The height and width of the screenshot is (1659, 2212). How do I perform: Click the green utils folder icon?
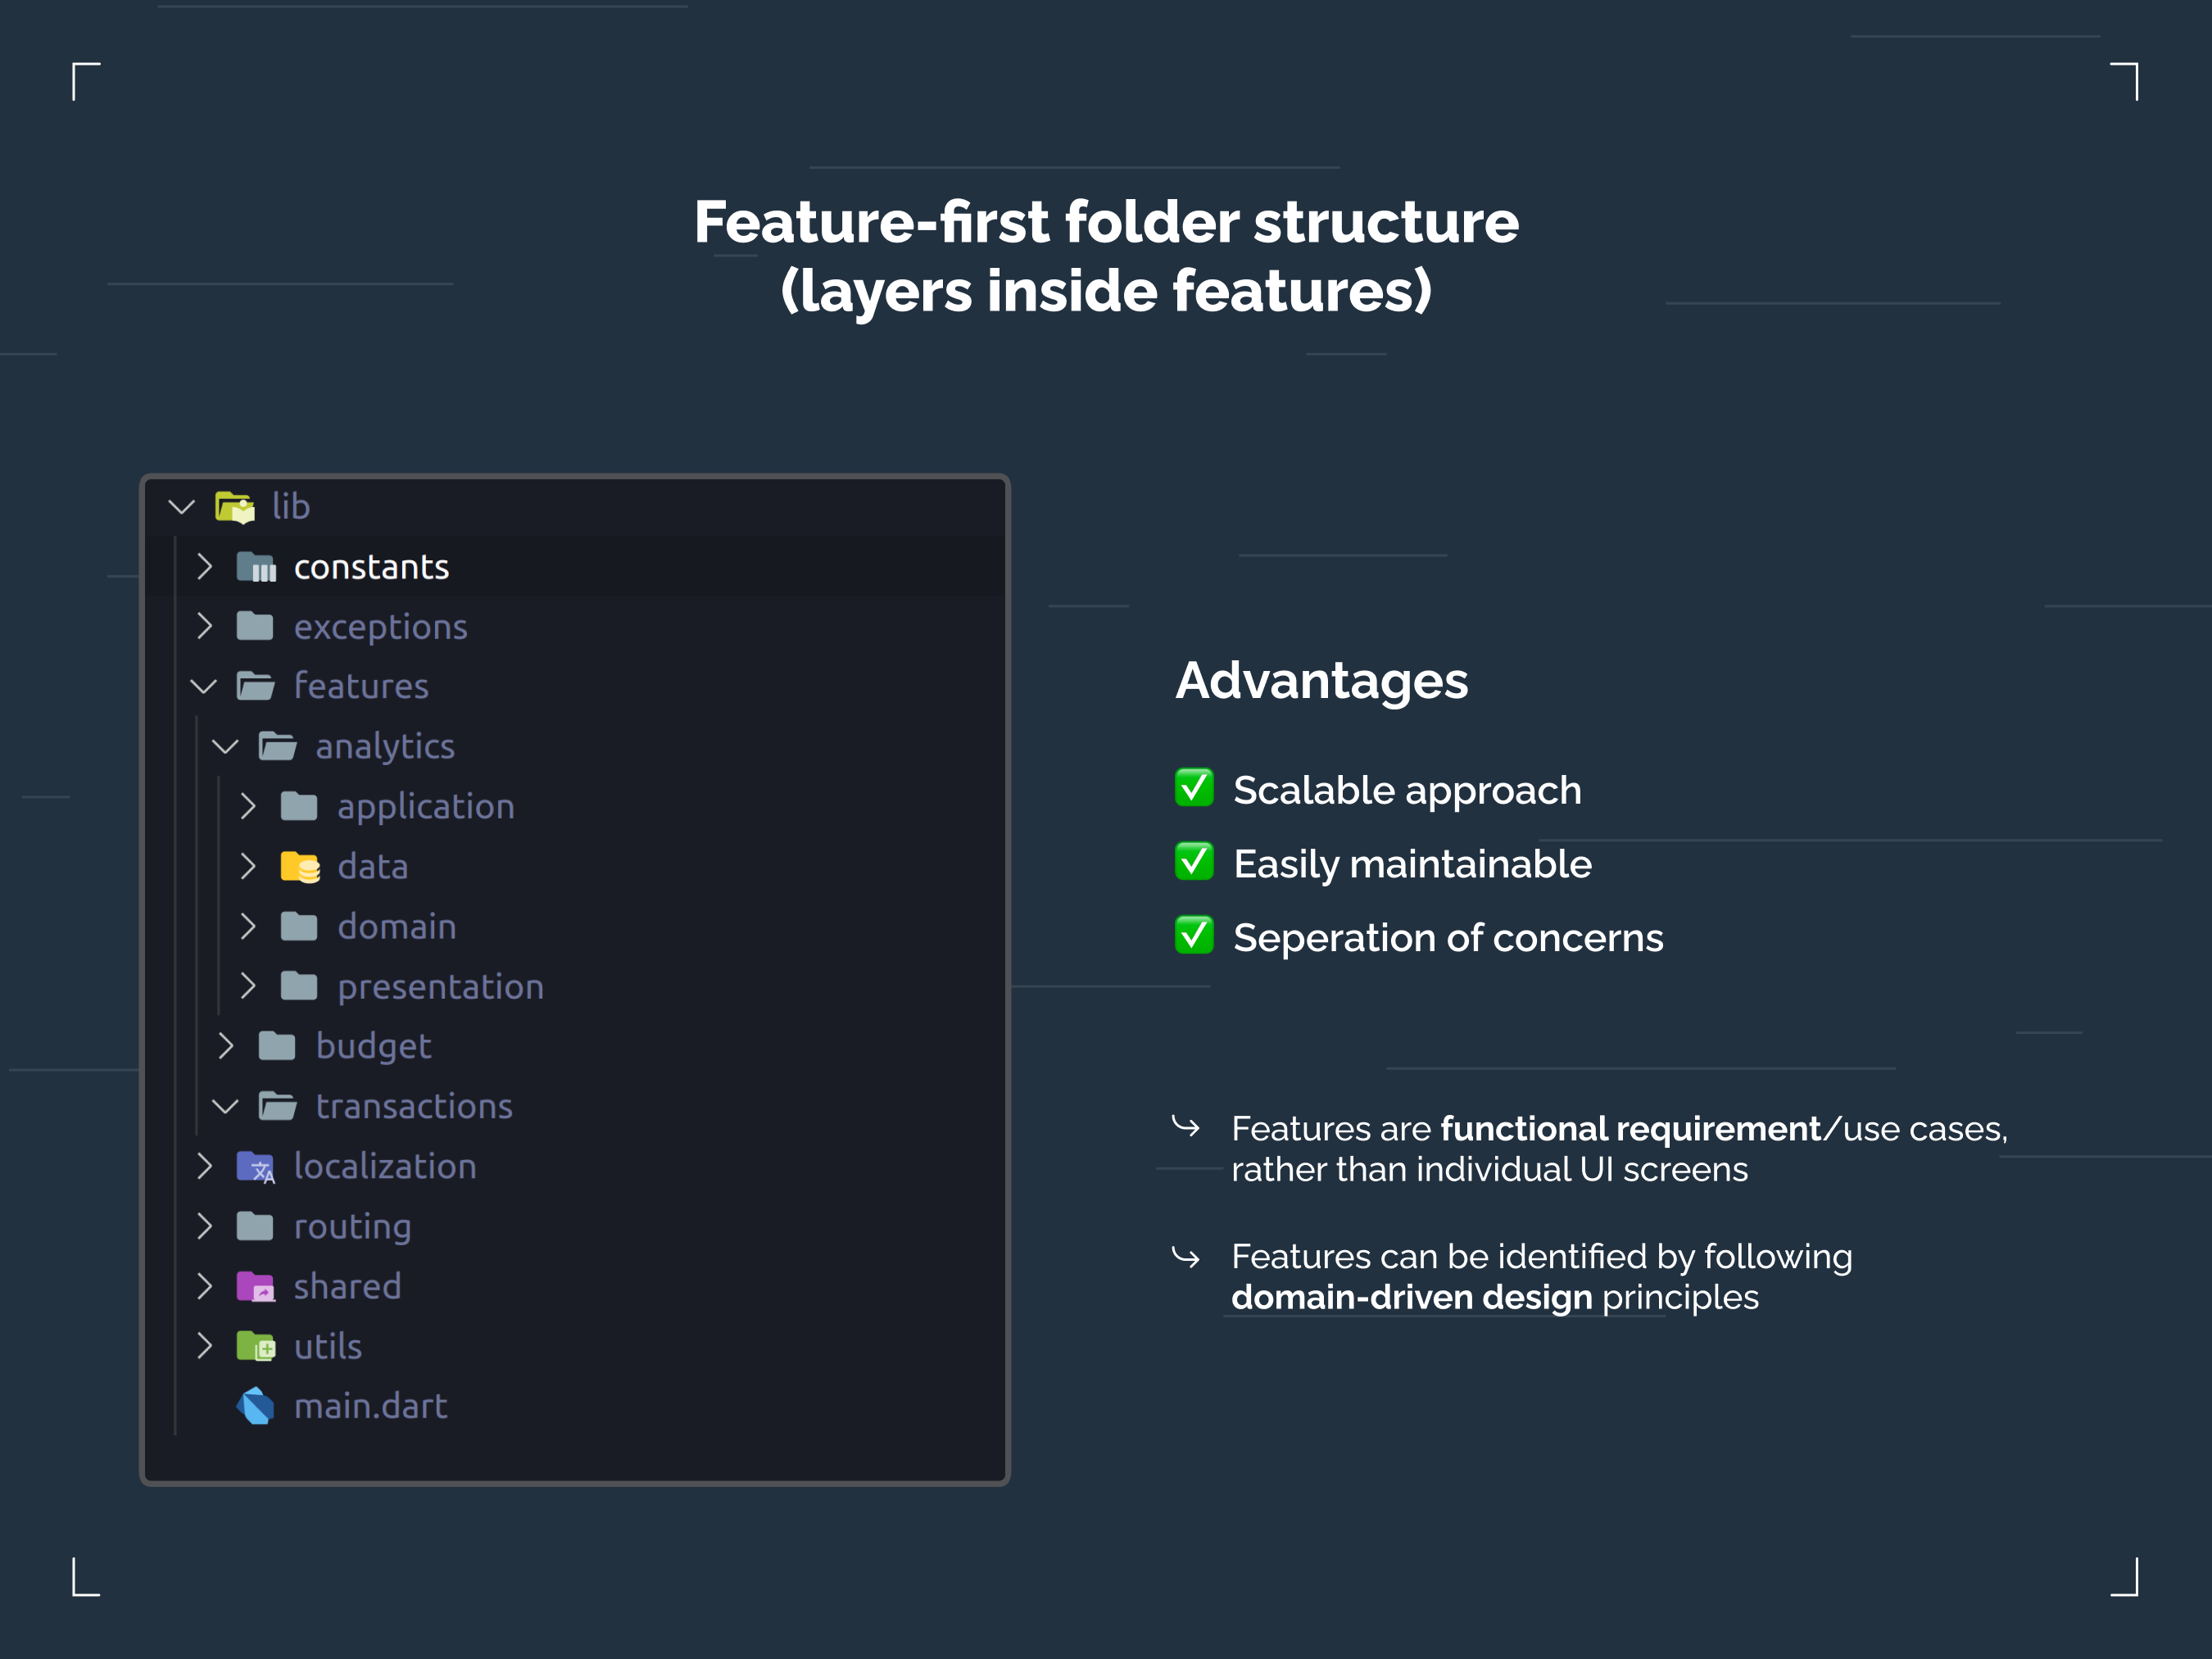click(x=256, y=1347)
